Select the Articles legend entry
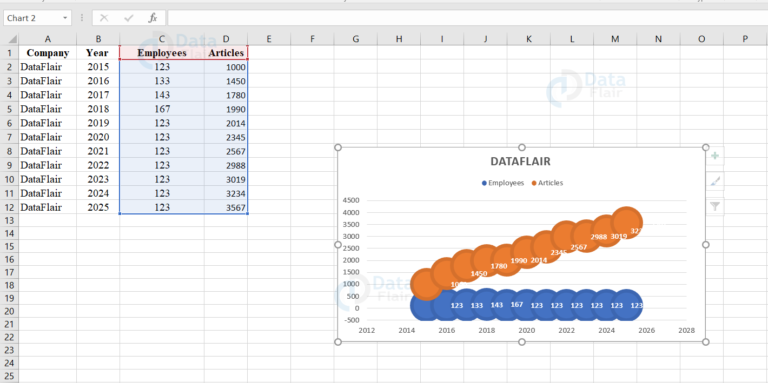Viewport: 768px width, 383px height. coord(547,183)
